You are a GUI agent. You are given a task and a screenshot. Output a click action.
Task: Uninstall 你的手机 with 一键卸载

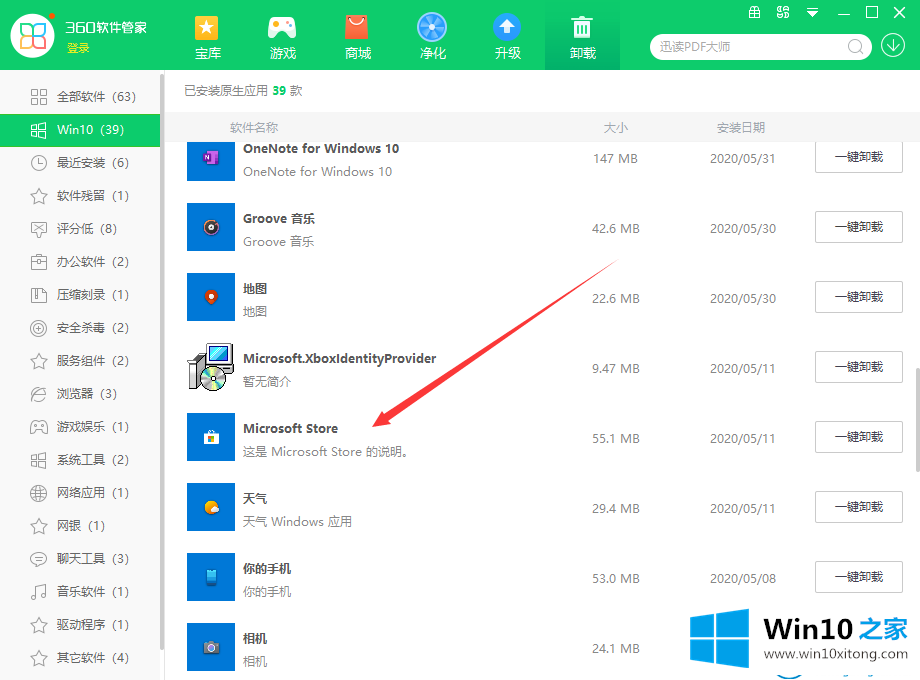coord(858,577)
